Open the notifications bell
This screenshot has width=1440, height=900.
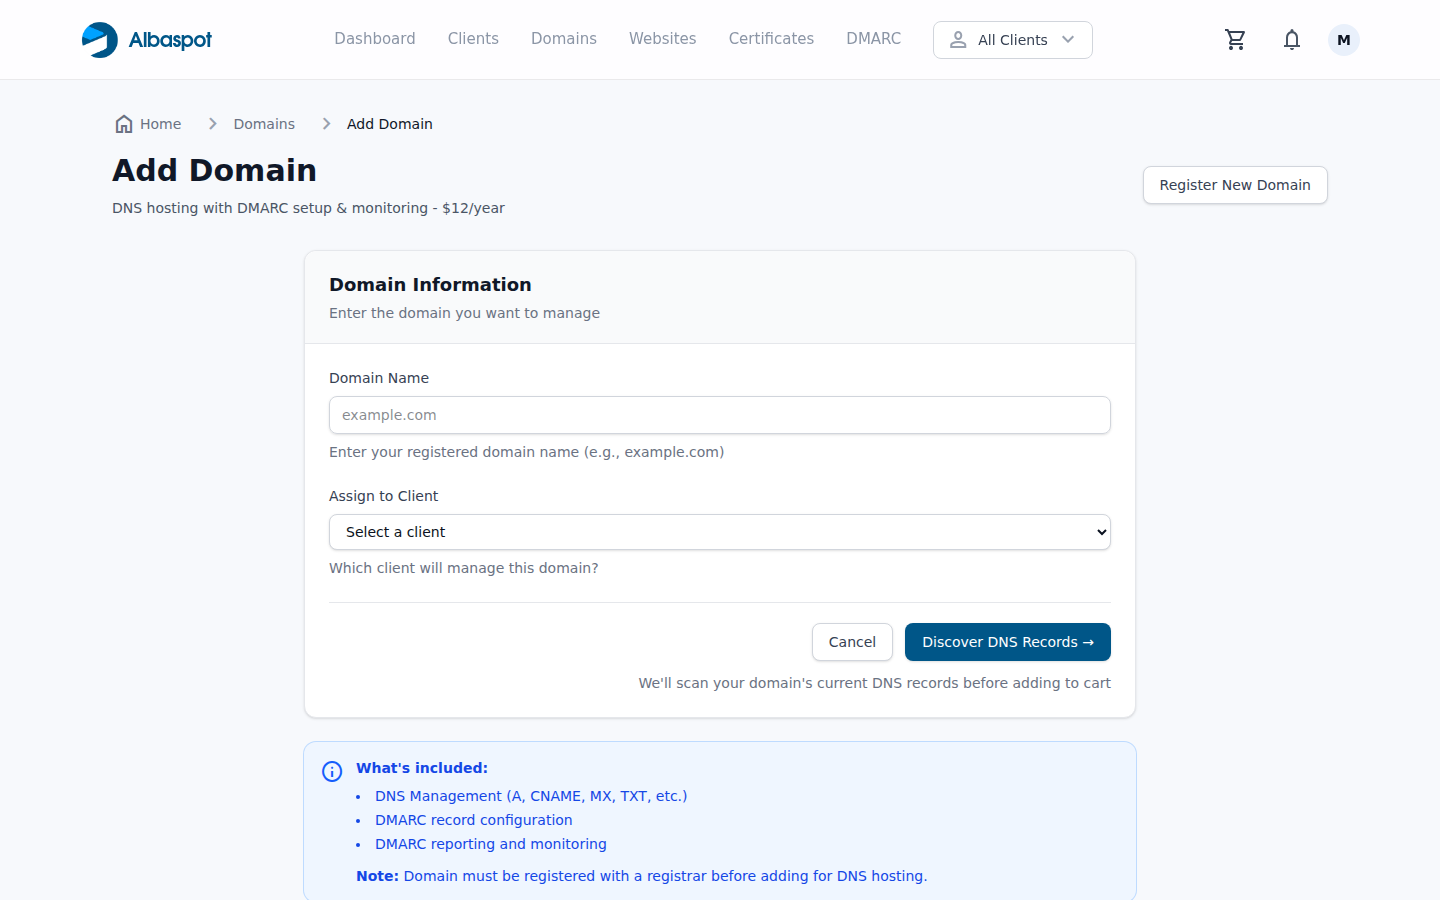coord(1291,39)
